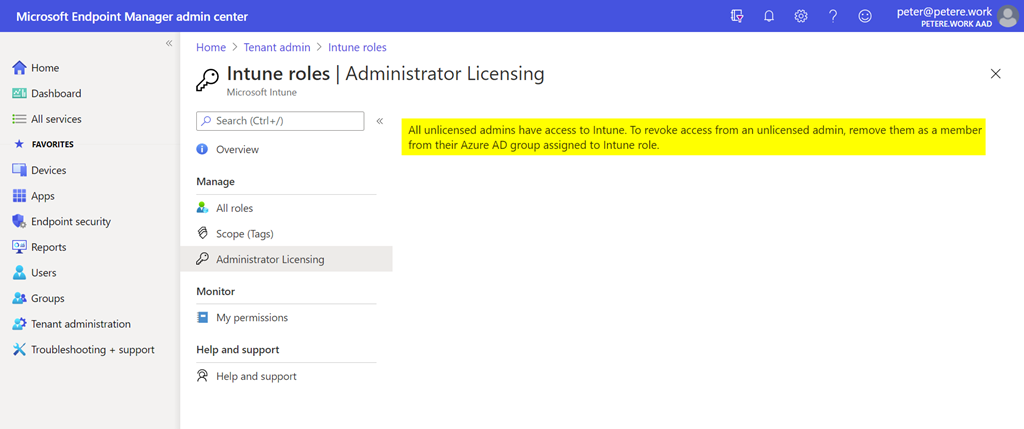Collapse the left navigation sidebar
1024x429 pixels.
(x=169, y=44)
